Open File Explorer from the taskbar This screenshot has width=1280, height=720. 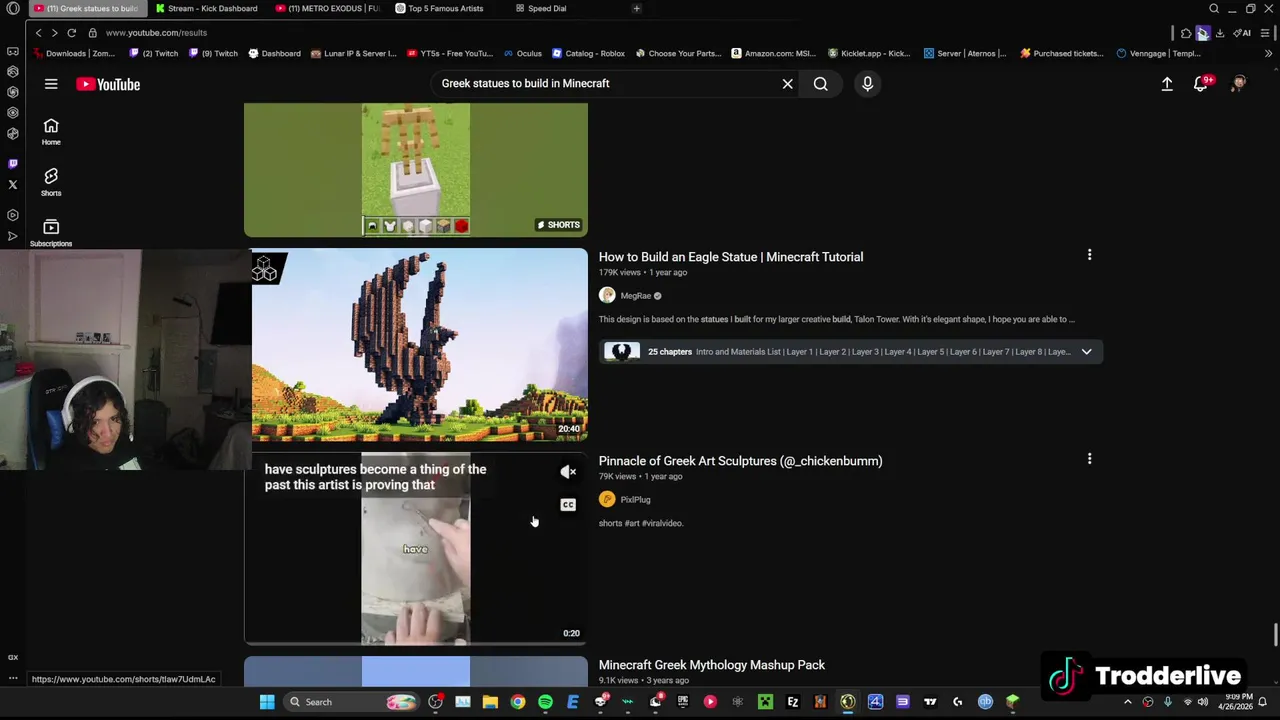(x=490, y=702)
